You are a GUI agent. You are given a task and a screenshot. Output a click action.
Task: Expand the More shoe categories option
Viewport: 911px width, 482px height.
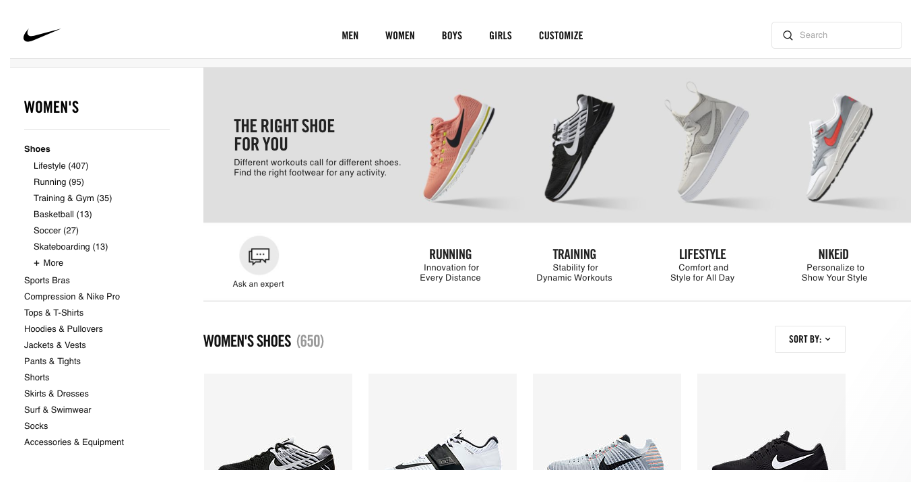(x=48, y=263)
